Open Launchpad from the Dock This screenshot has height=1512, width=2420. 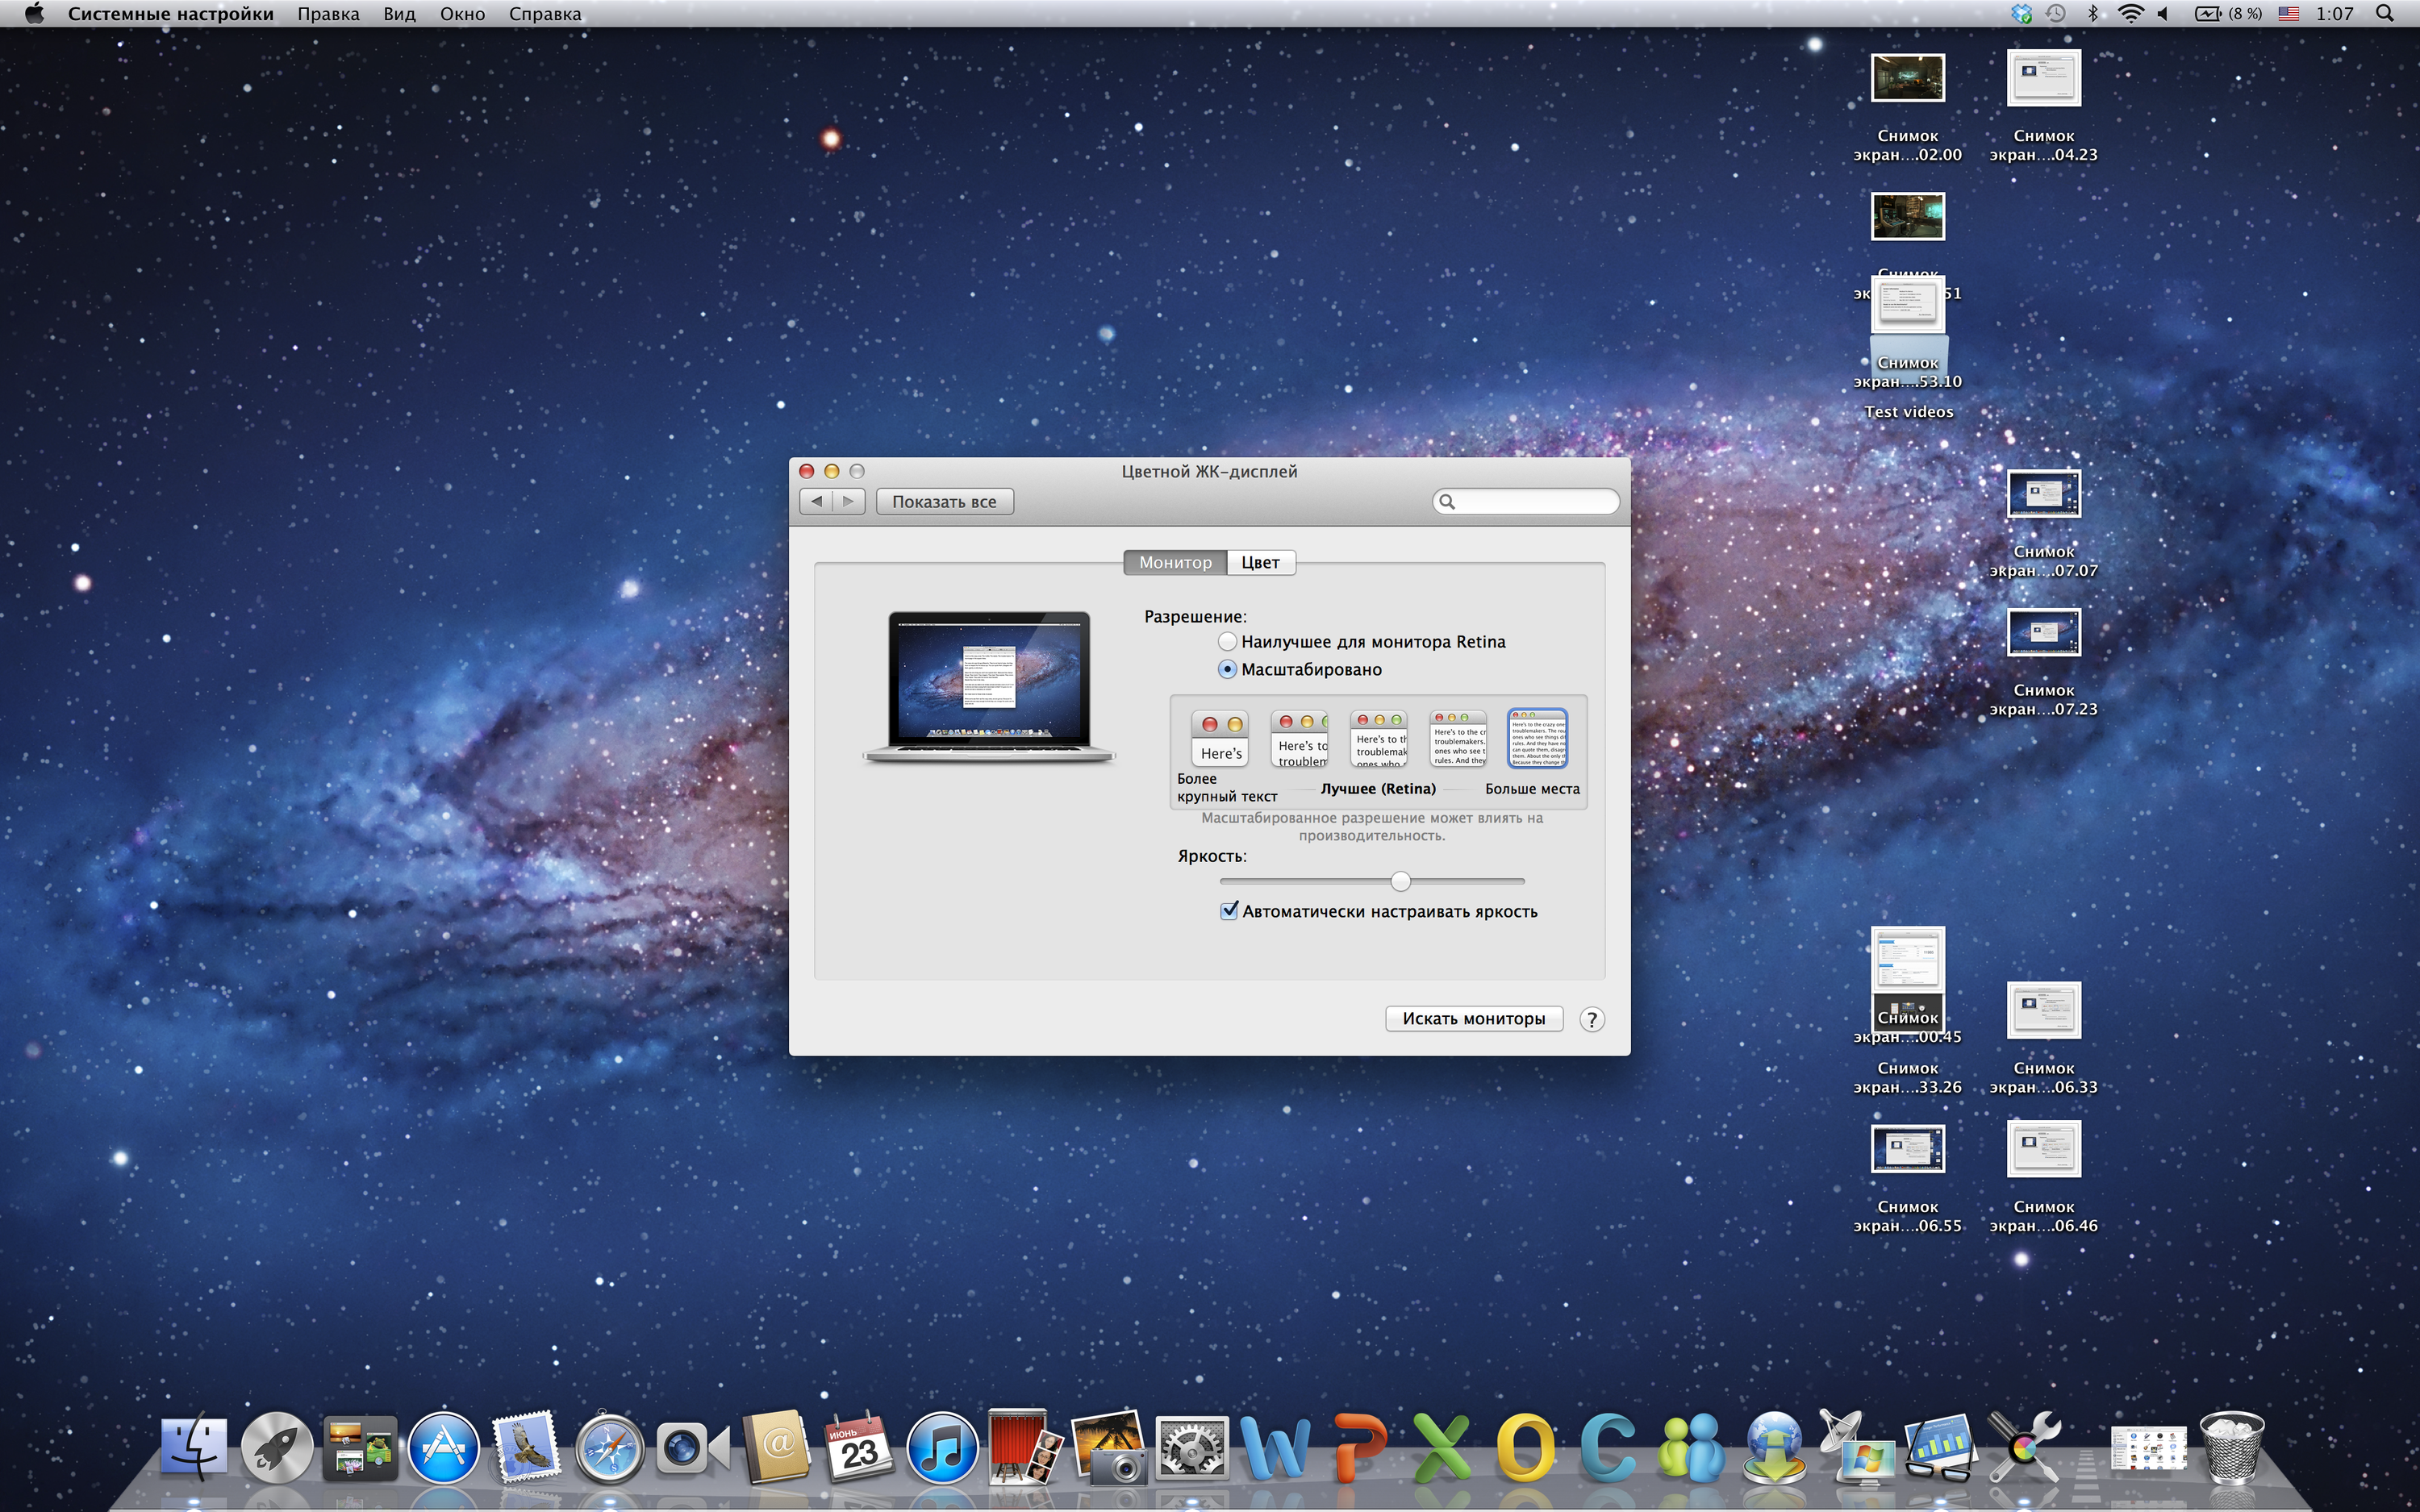click(x=277, y=1447)
